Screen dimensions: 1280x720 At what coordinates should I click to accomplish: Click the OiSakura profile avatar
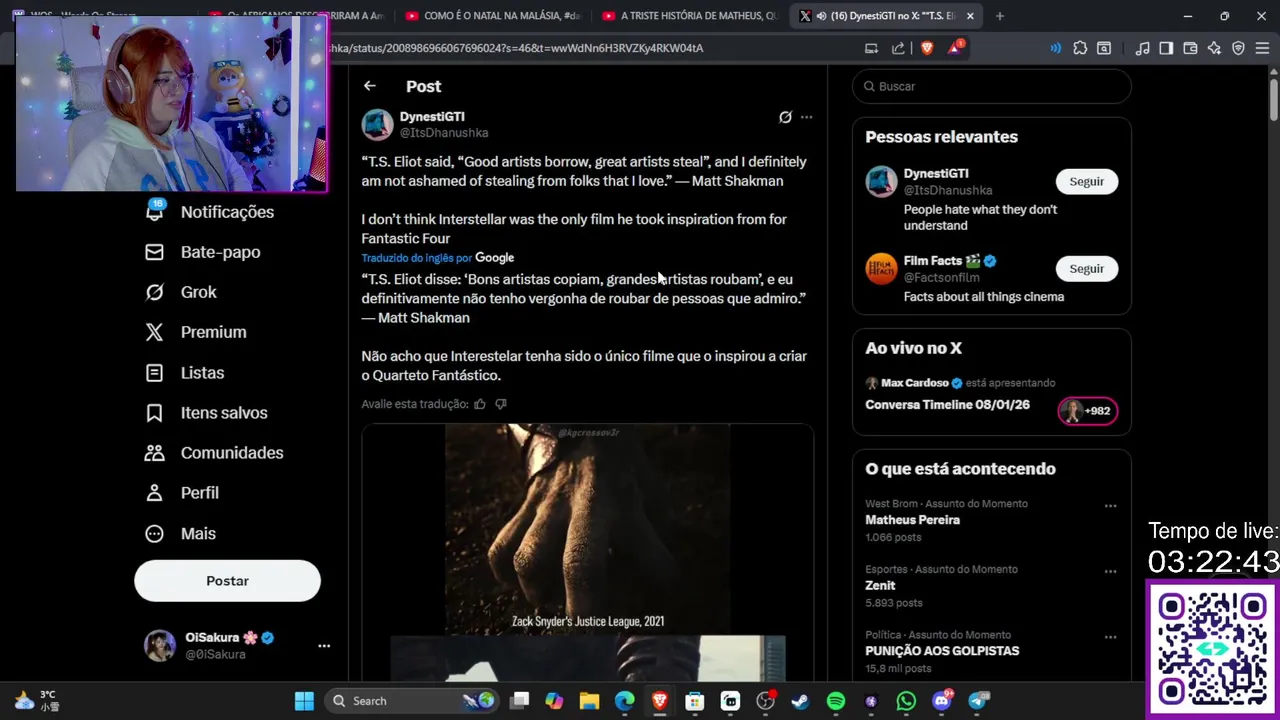pyautogui.click(x=160, y=646)
